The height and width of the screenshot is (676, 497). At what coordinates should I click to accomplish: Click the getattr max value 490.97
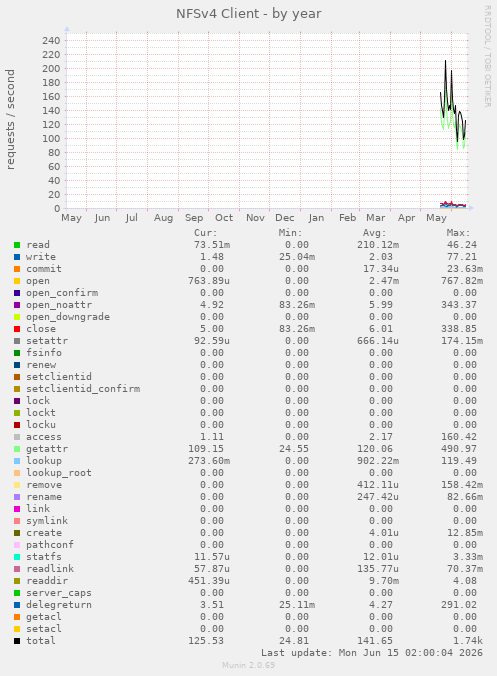[x=459, y=449]
